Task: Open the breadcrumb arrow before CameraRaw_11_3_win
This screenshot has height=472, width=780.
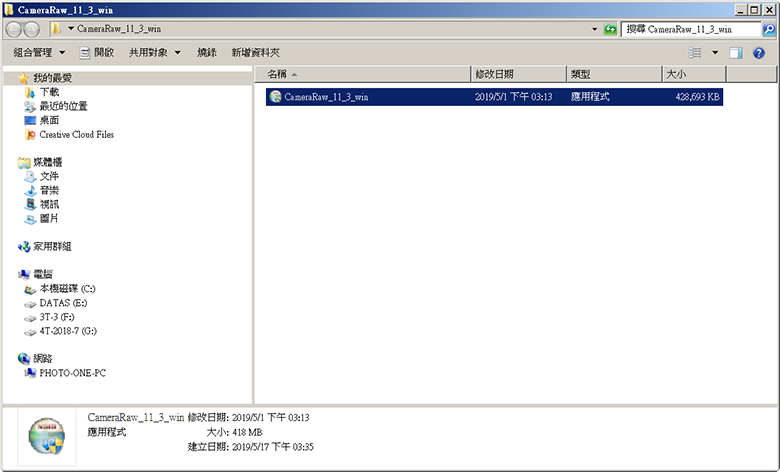Action: (71, 29)
